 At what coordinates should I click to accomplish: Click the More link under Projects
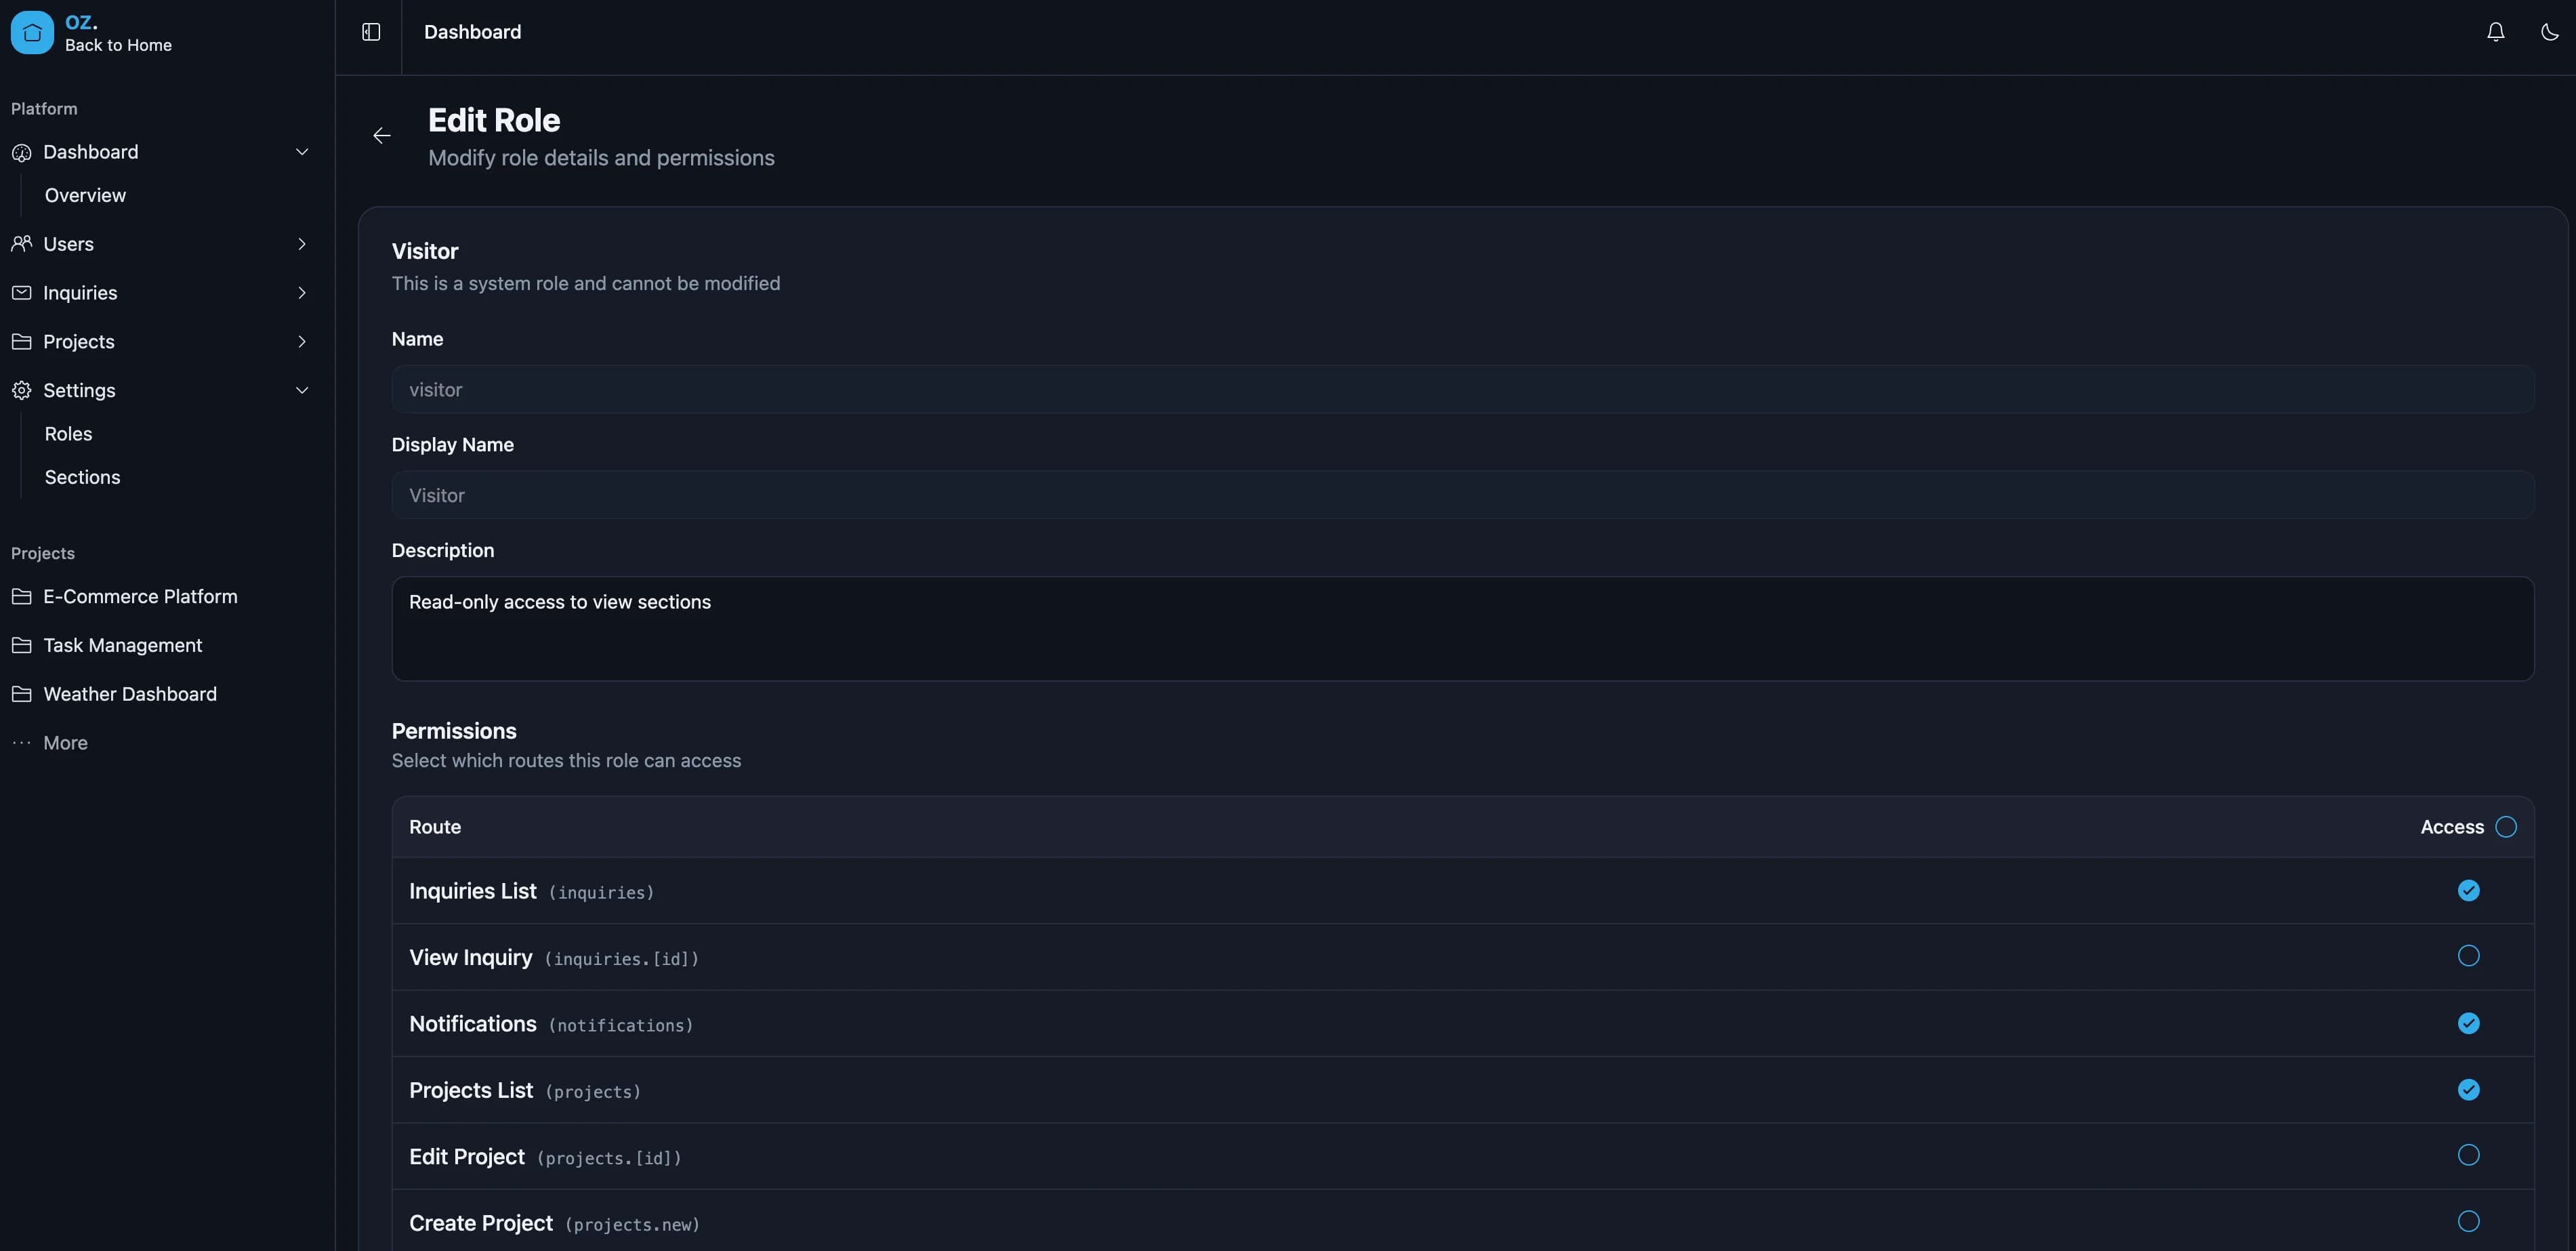click(x=65, y=742)
